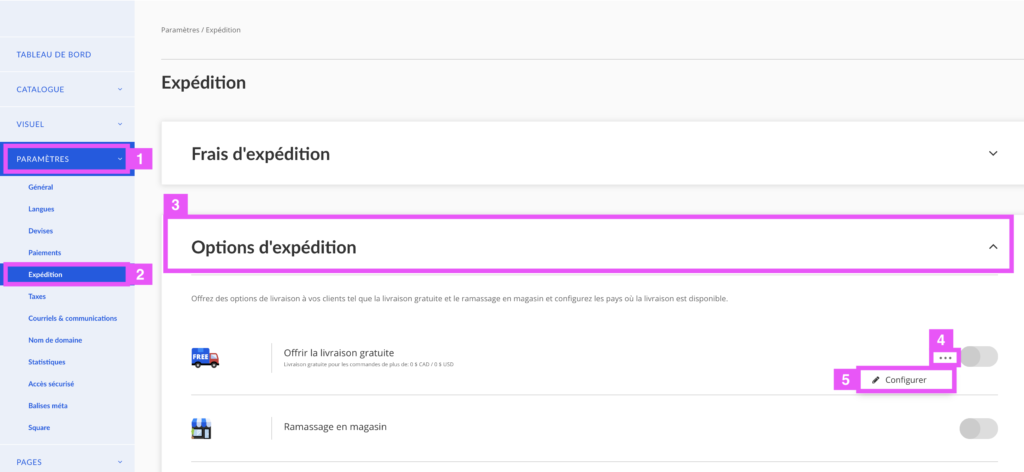The height and width of the screenshot is (472, 1024).
Task: Enable the Ramassage en magasin toggle
Action: [978, 428]
